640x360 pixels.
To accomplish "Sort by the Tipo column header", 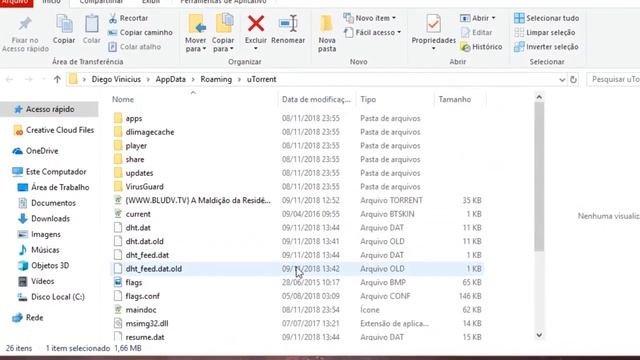I will click(x=368, y=99).
